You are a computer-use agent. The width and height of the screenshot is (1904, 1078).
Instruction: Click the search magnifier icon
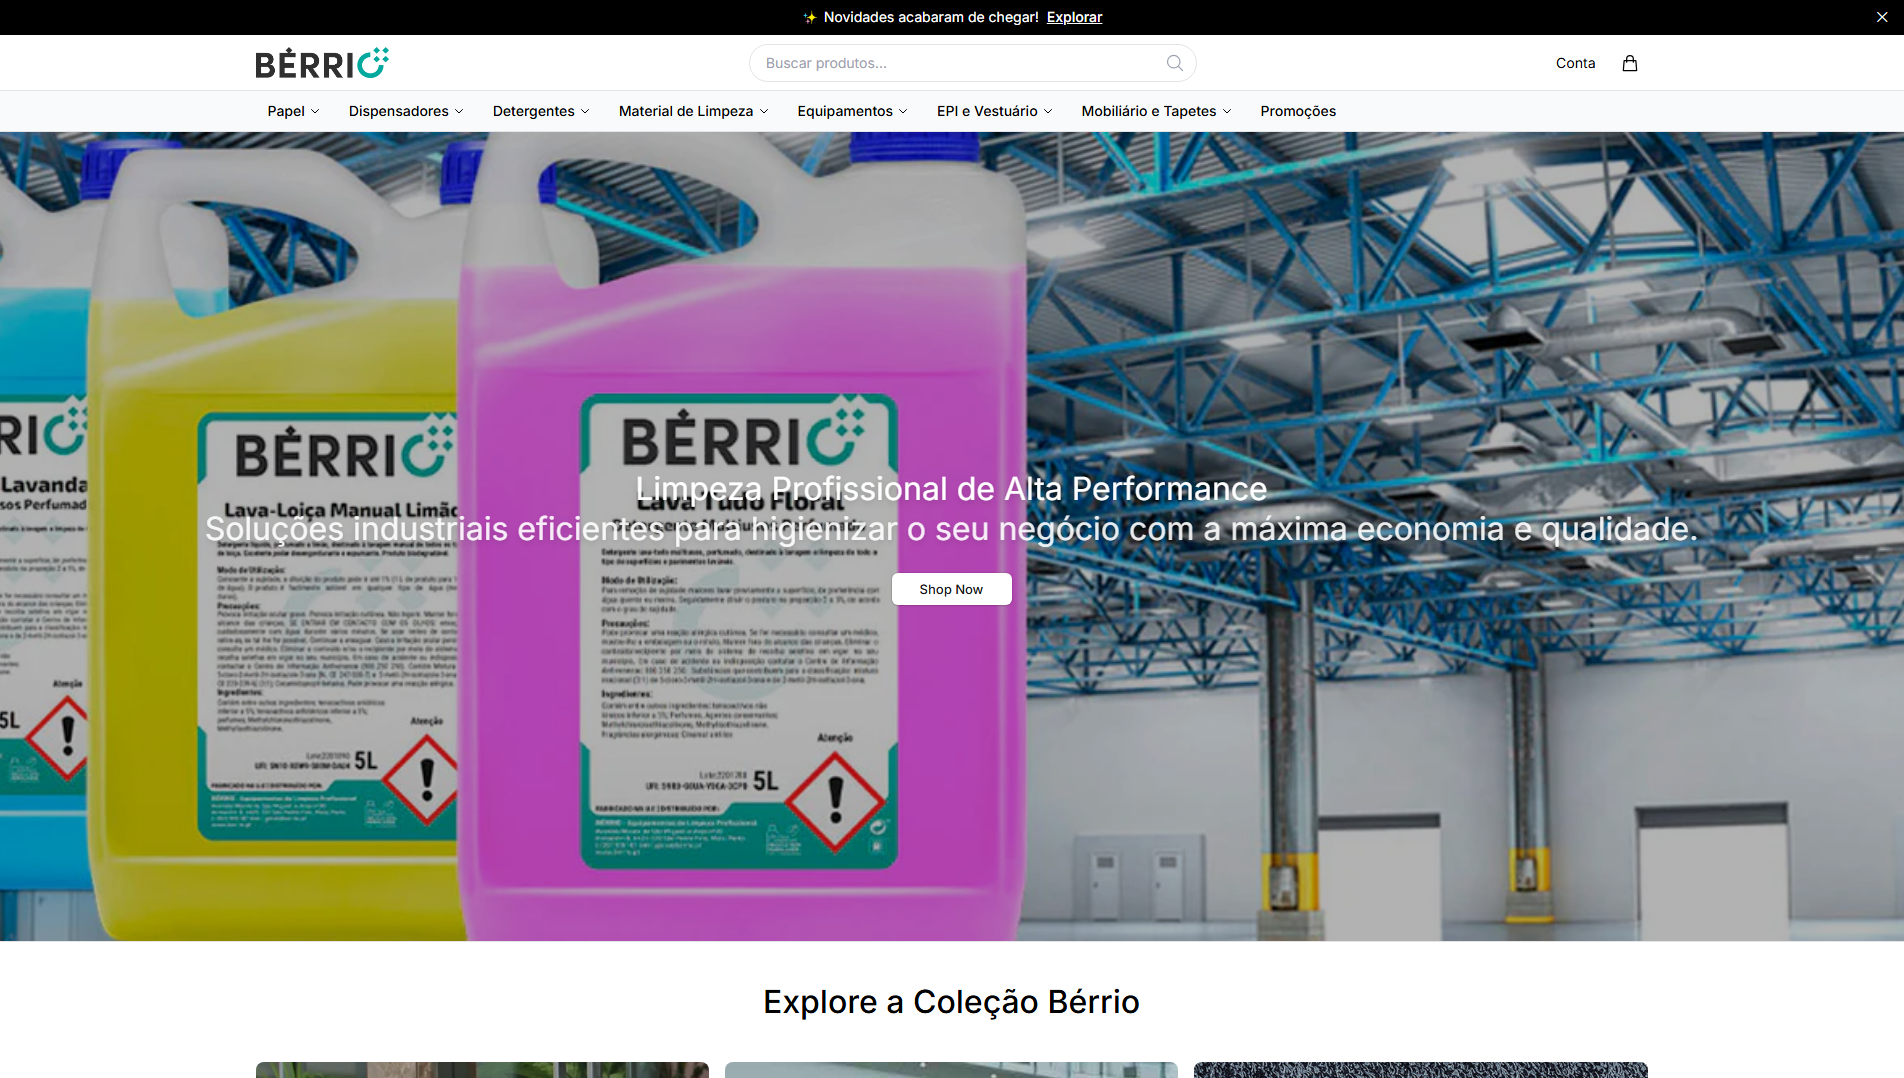coord(1175,63)
